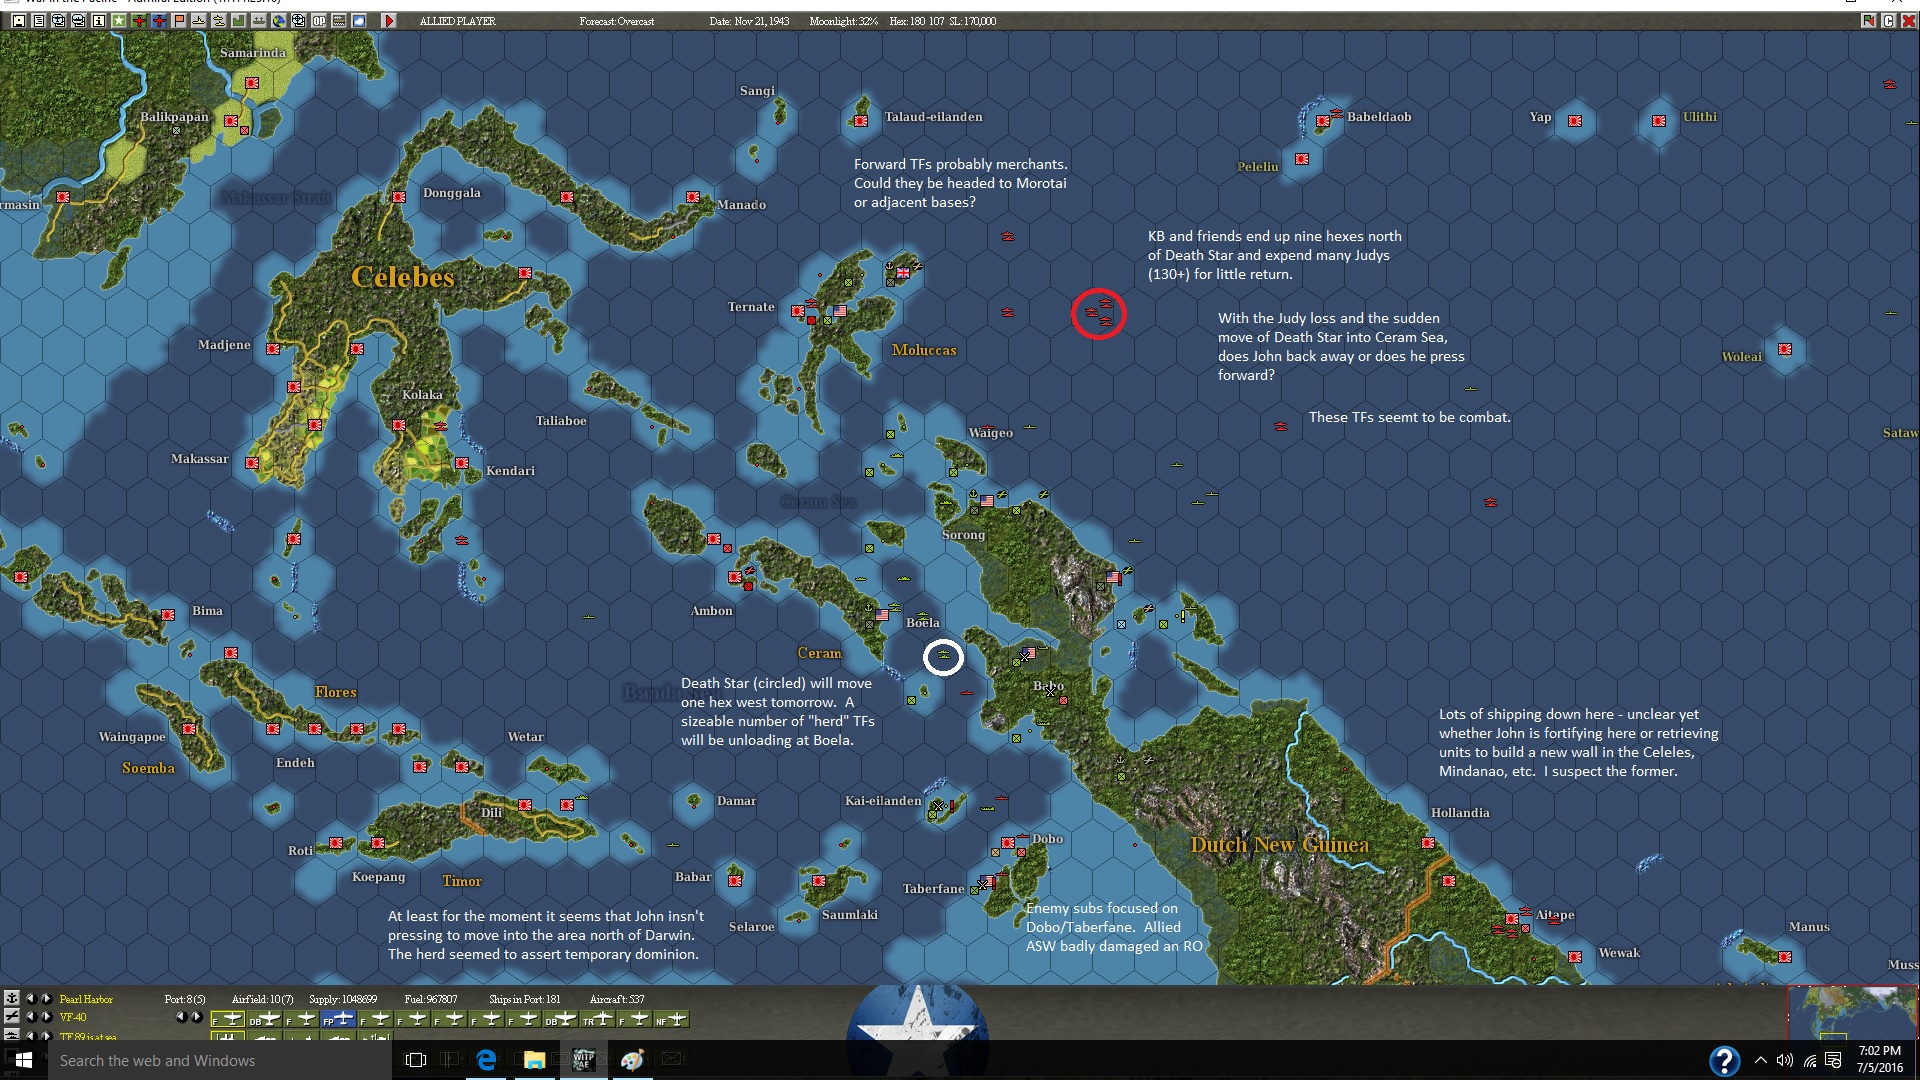
Task: Select the yellow-outlined F squadron icon
Action: (227, 1019)
